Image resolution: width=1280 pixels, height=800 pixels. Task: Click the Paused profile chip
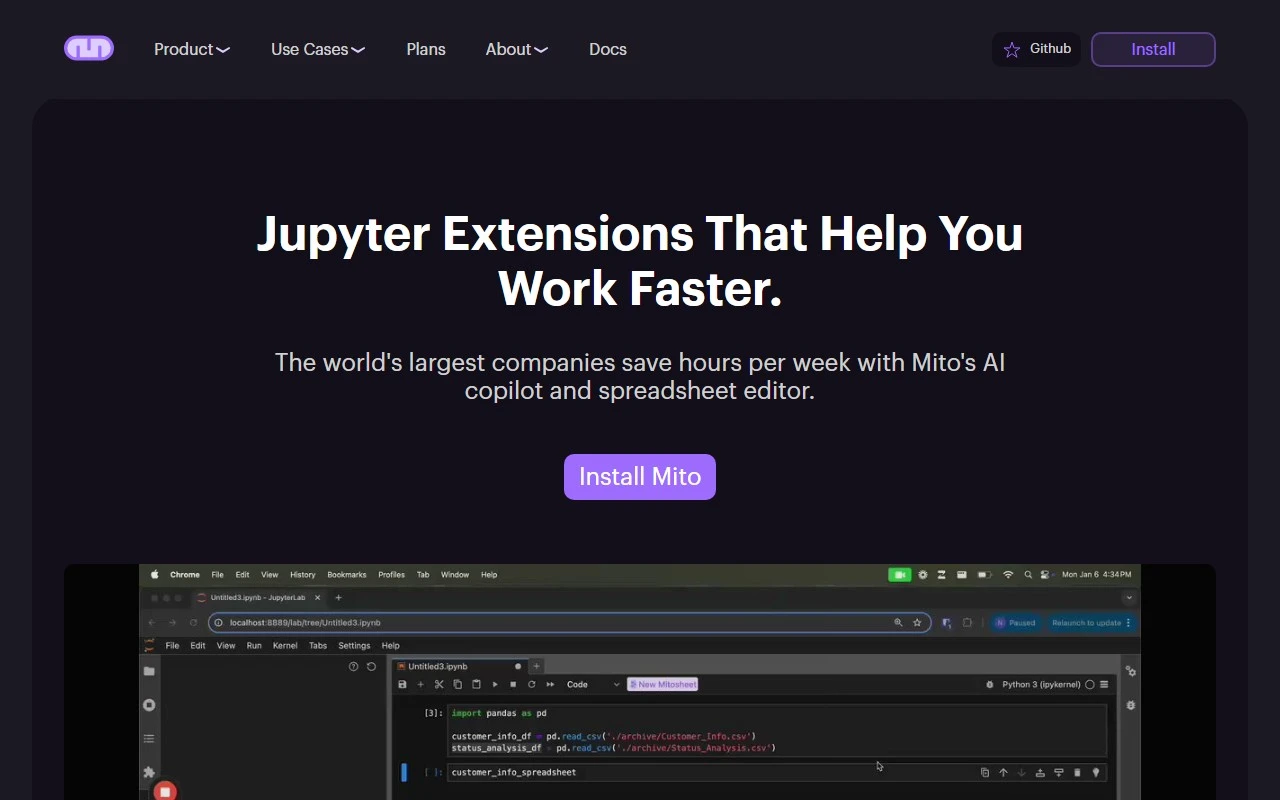coord(1015,622)
